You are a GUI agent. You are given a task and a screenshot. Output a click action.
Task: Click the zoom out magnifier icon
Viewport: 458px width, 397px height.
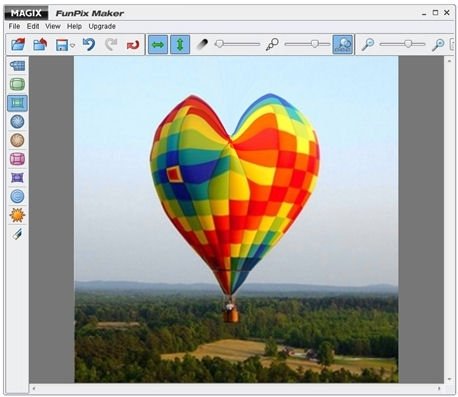368,44
